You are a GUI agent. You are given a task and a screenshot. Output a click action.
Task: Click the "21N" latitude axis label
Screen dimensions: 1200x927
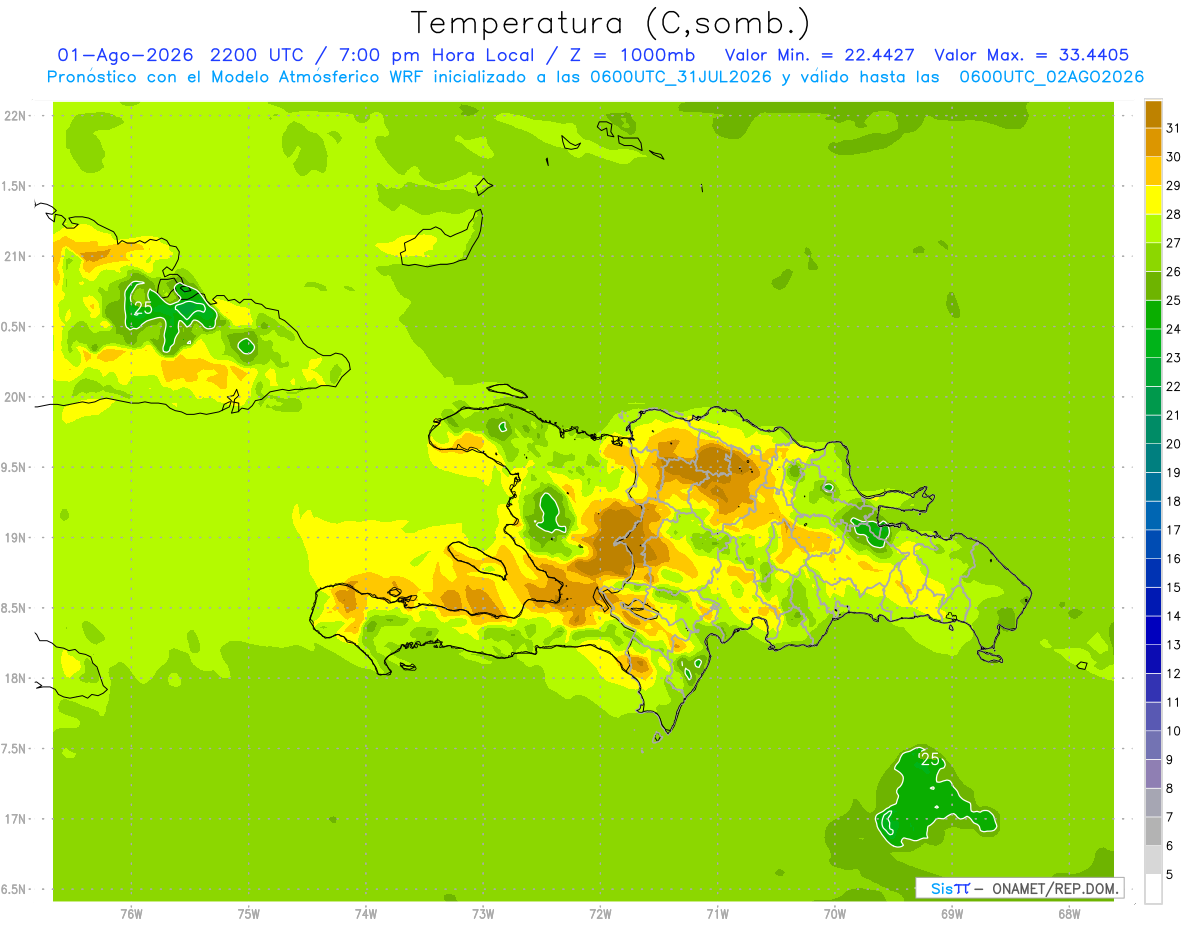coord(15,256)
